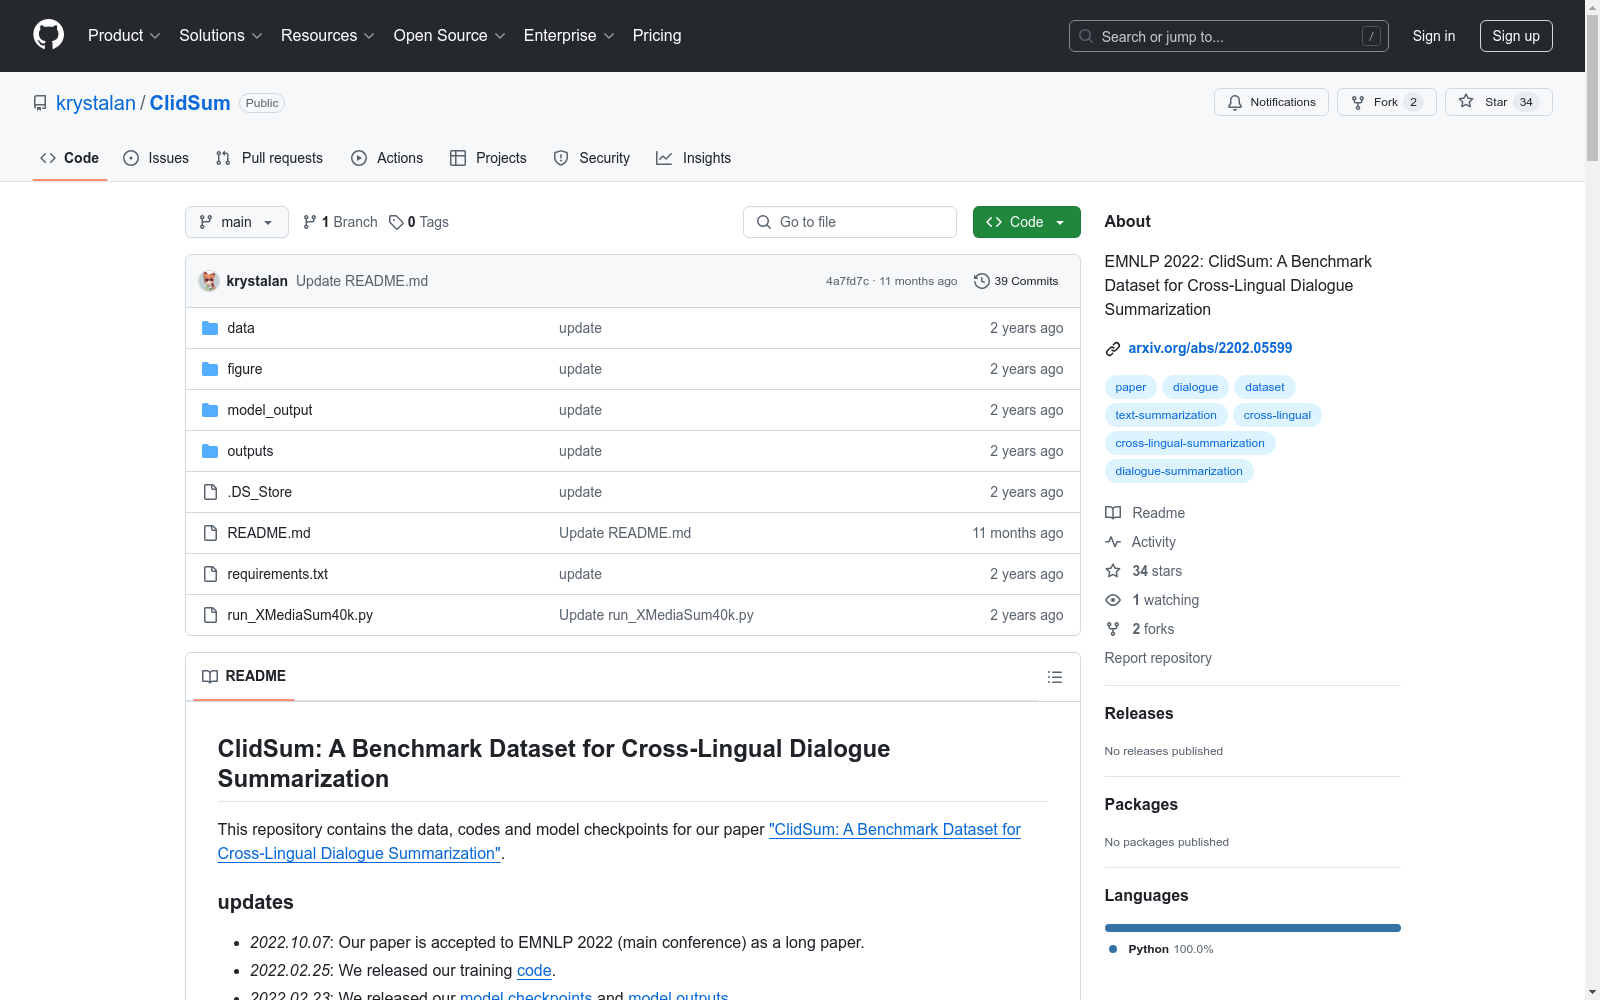Image resolution: width=1600 pixels, height=1000 pixels.
Task: Click the paper topic tag
Action: coord(1131,387)
